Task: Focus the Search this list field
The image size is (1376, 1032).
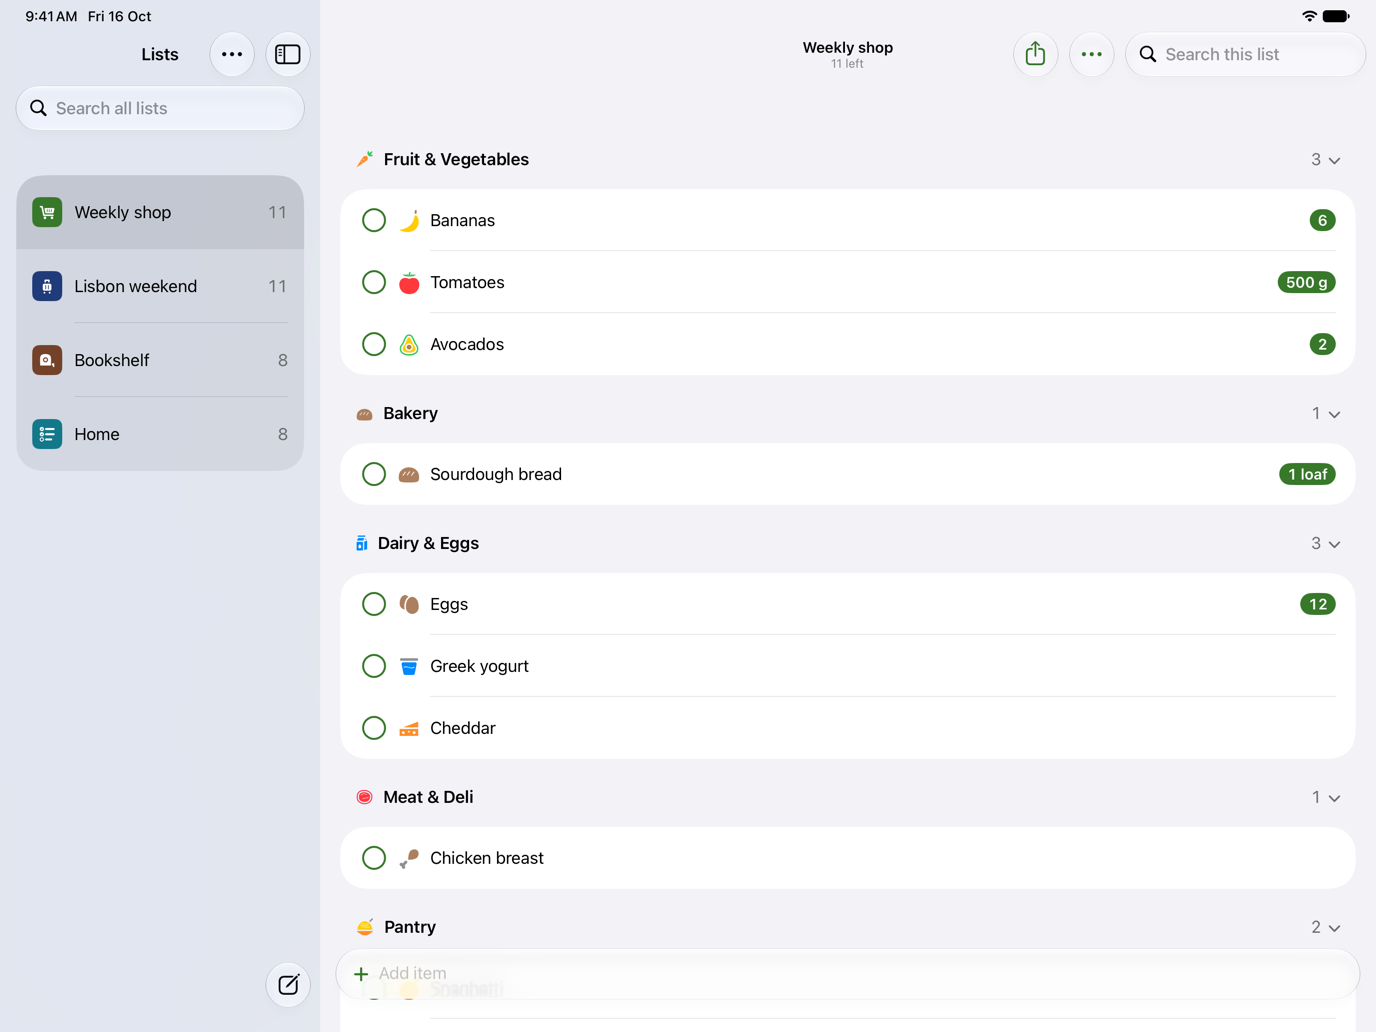Action: 1245,54
